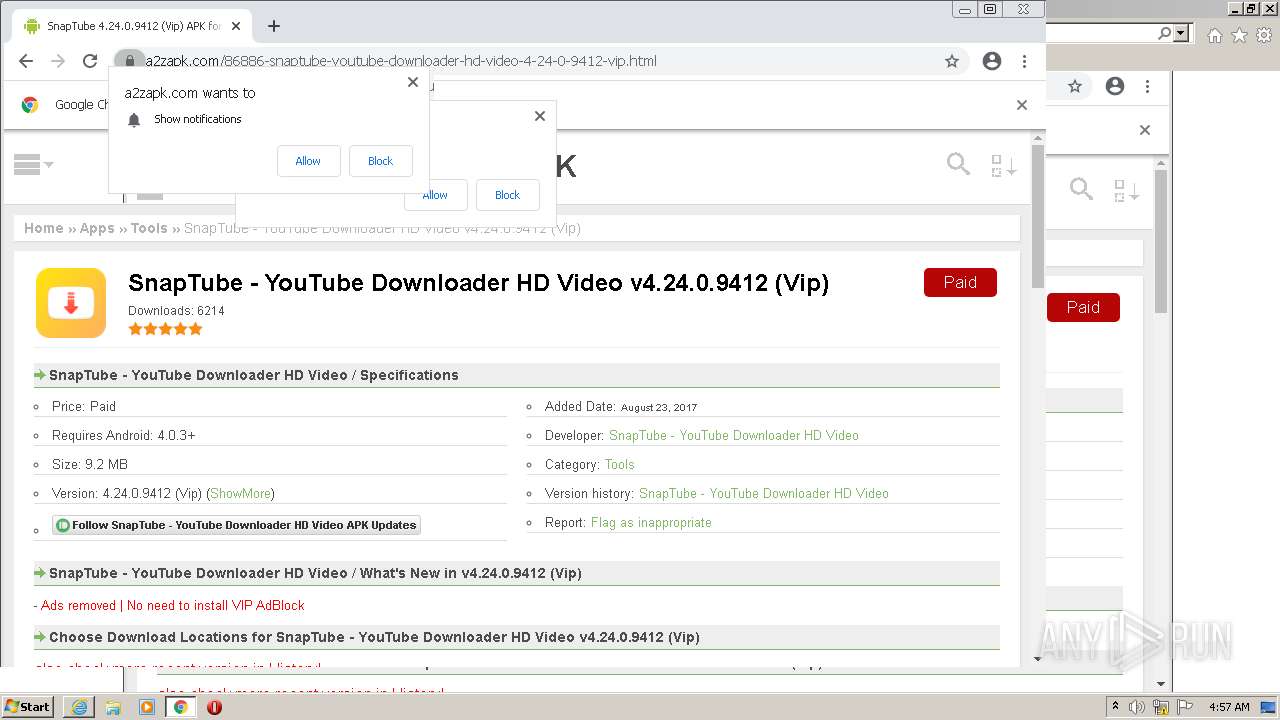Open the front Chrome three-dot menu
The width and height of the screenshot is (1280, 720).
tap(1024, 61)
